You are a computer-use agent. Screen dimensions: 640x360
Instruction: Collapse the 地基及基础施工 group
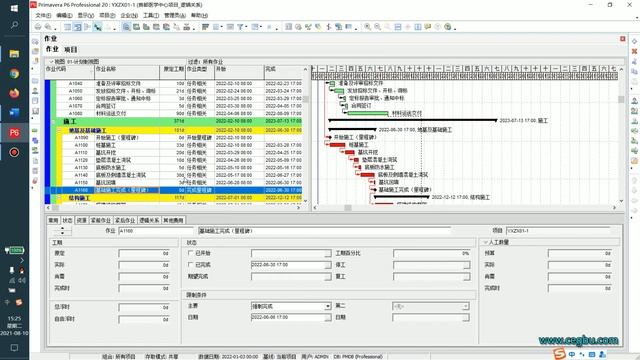click(x=59, y=130)
